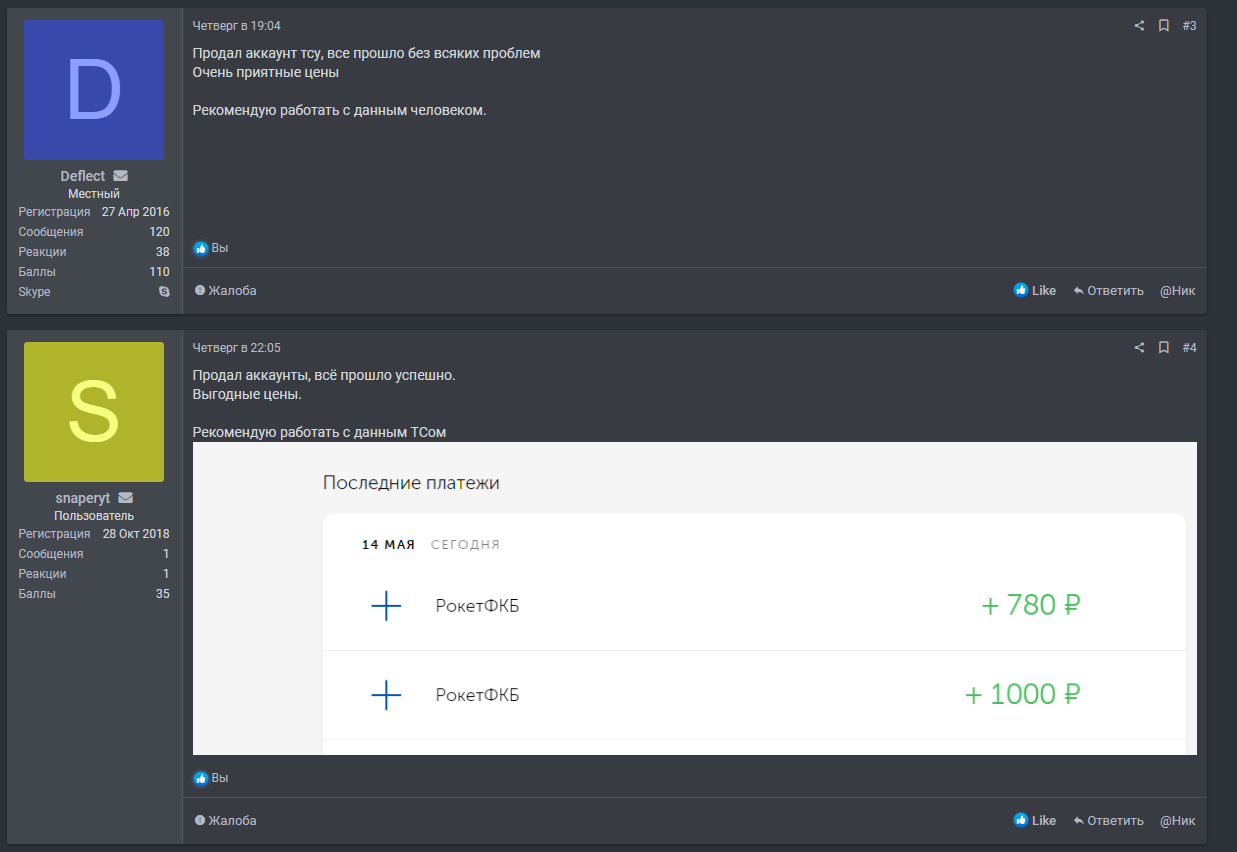Toggle Like on snaperyt's post

(1035, 821)
